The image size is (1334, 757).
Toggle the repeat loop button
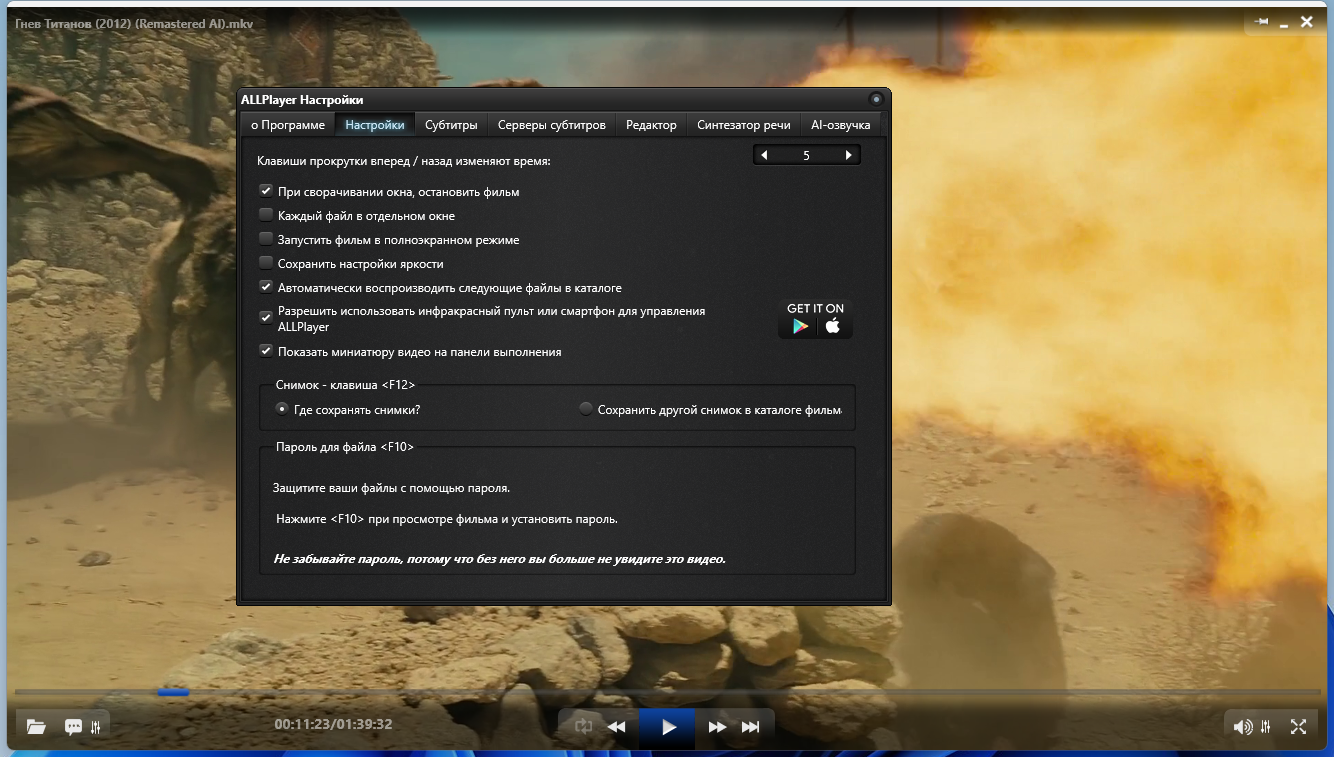coord(584,727)
